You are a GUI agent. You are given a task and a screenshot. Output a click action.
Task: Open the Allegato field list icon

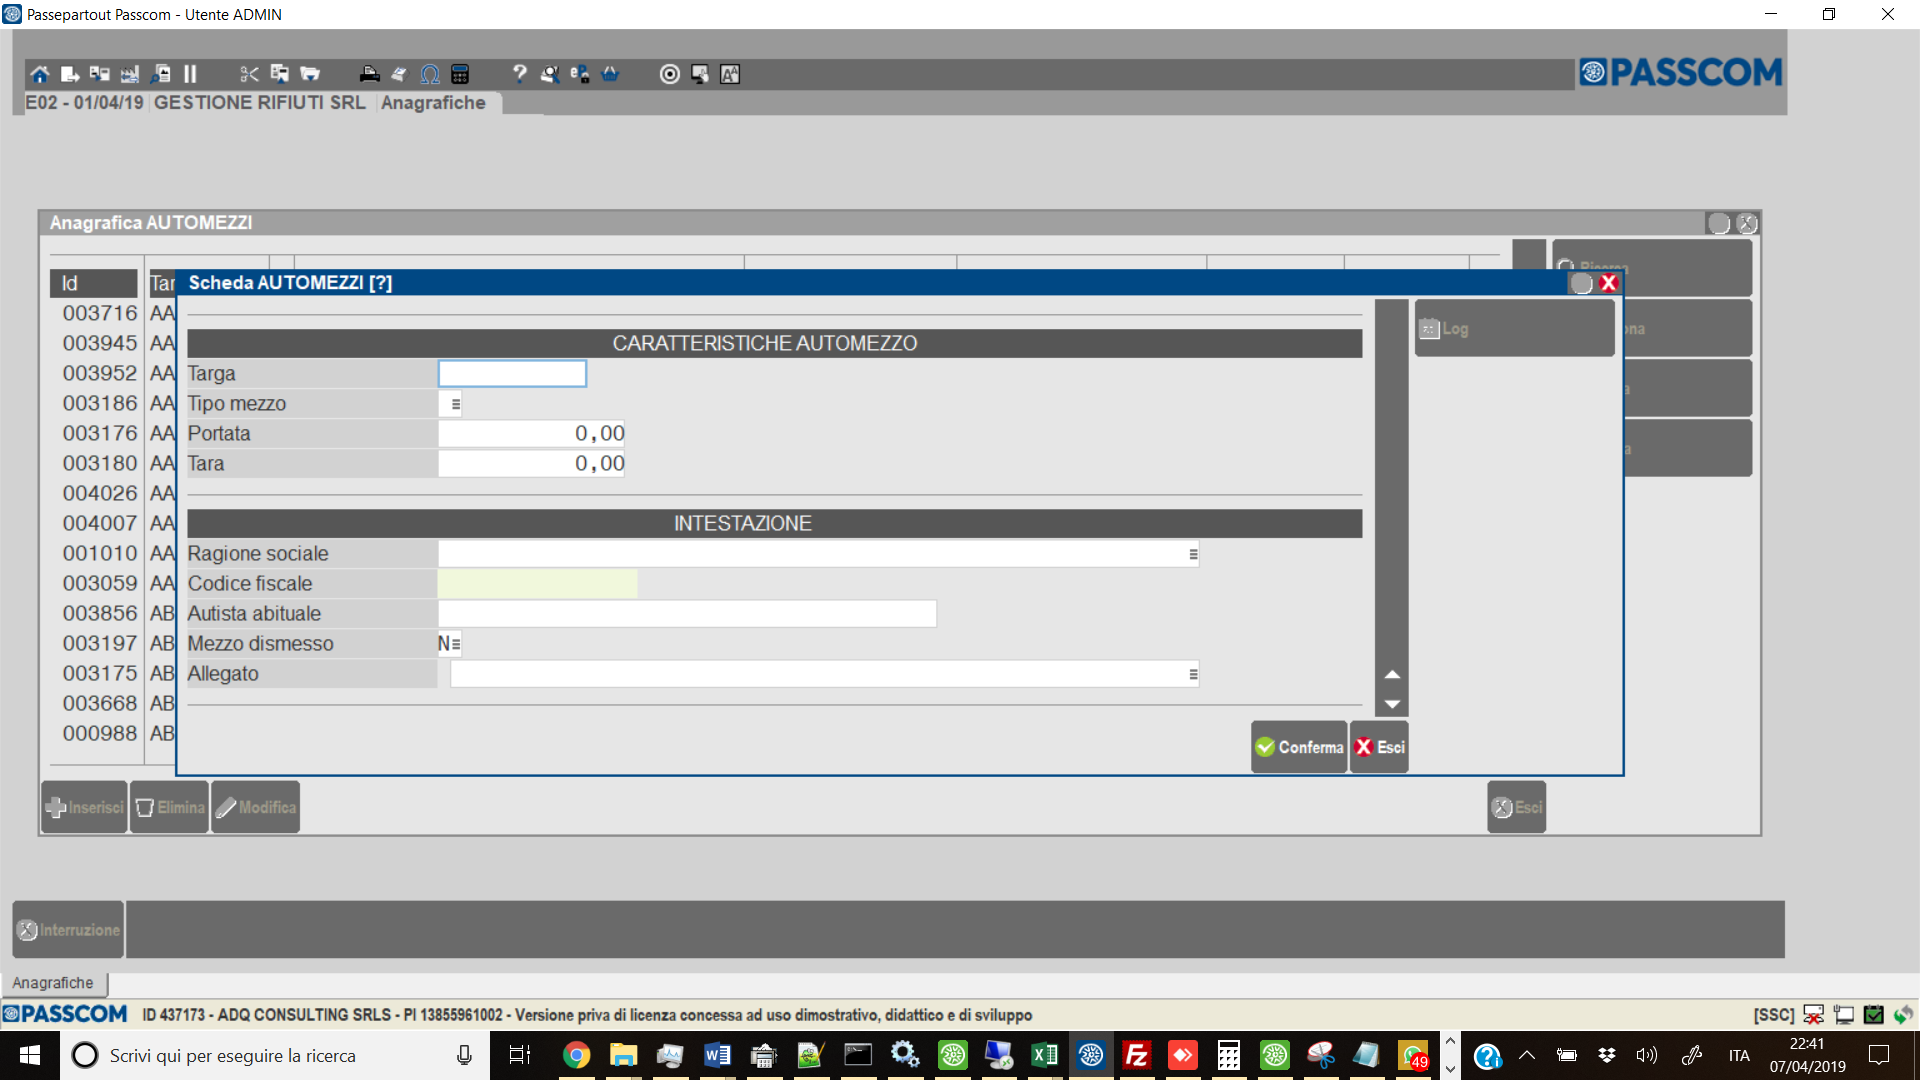click(1192, 674)
